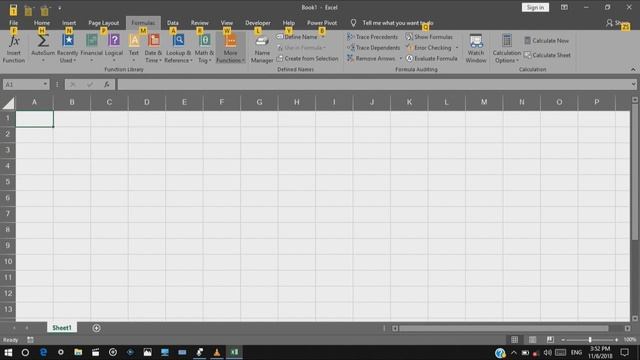Open Recently Used functions

click(x=67, y=48)
